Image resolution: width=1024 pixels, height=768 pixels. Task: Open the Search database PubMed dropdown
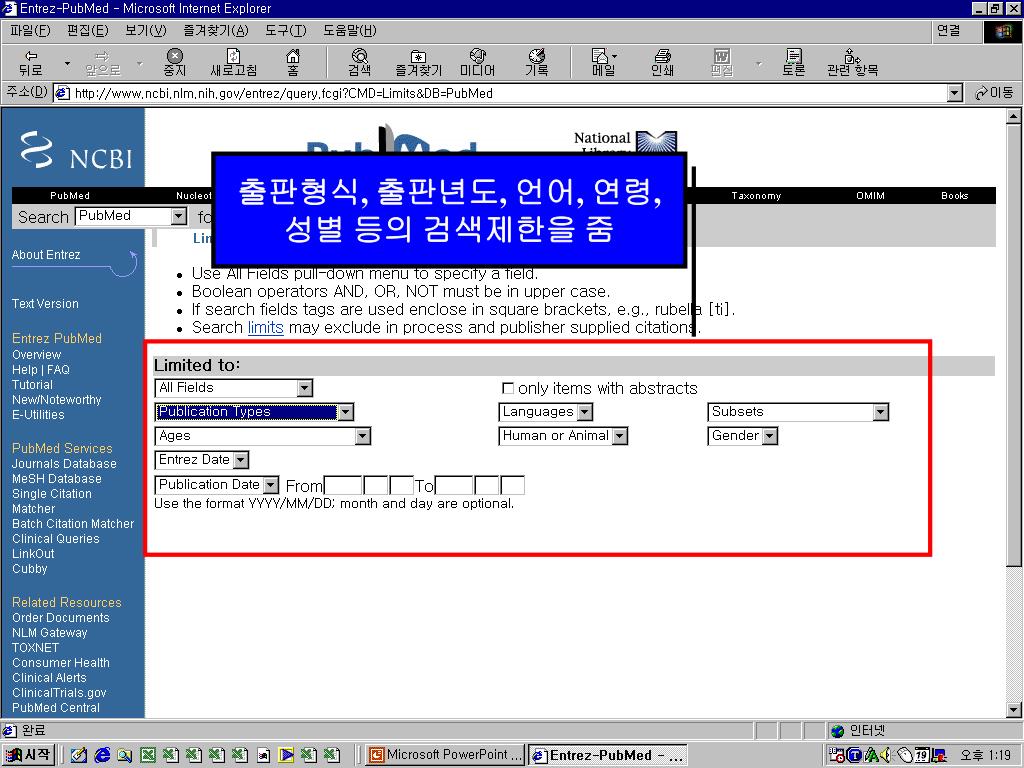click(x=131, y=216)
